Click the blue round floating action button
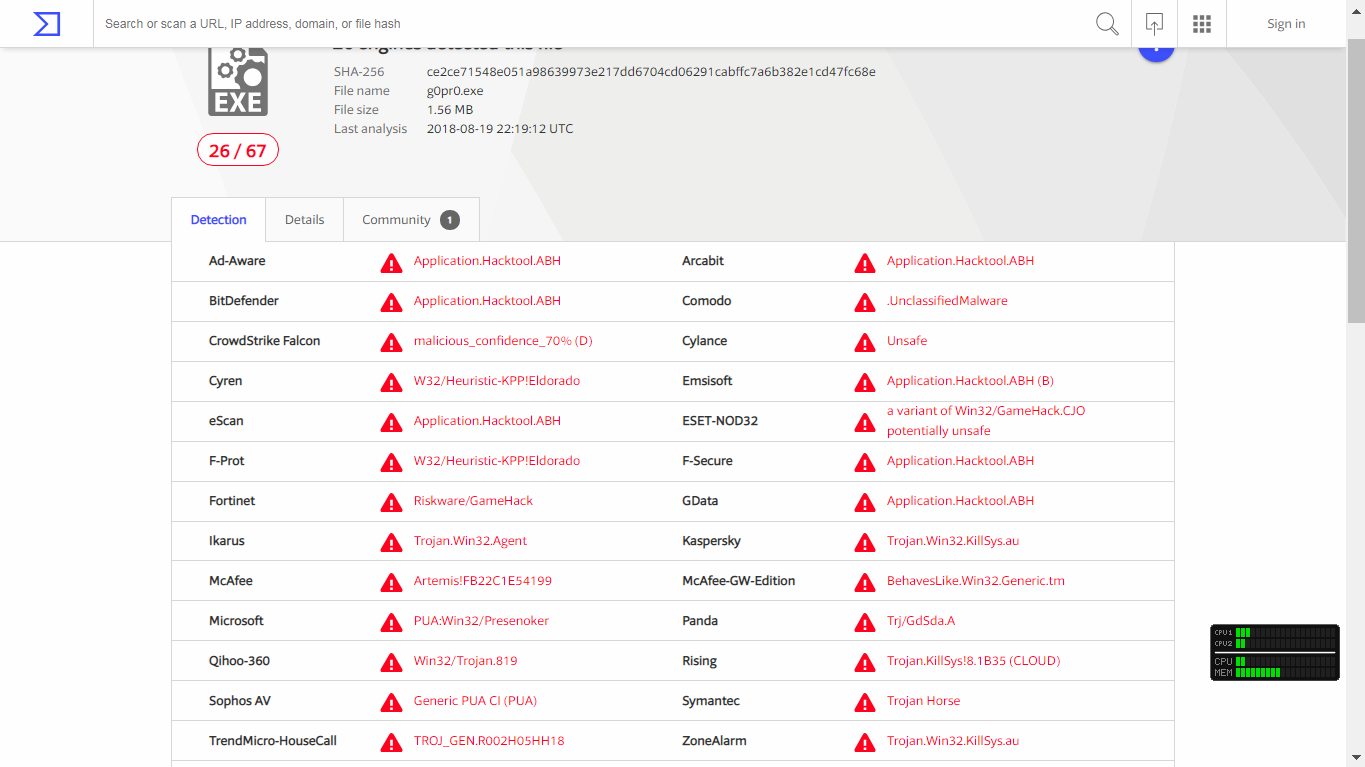 1156,50
